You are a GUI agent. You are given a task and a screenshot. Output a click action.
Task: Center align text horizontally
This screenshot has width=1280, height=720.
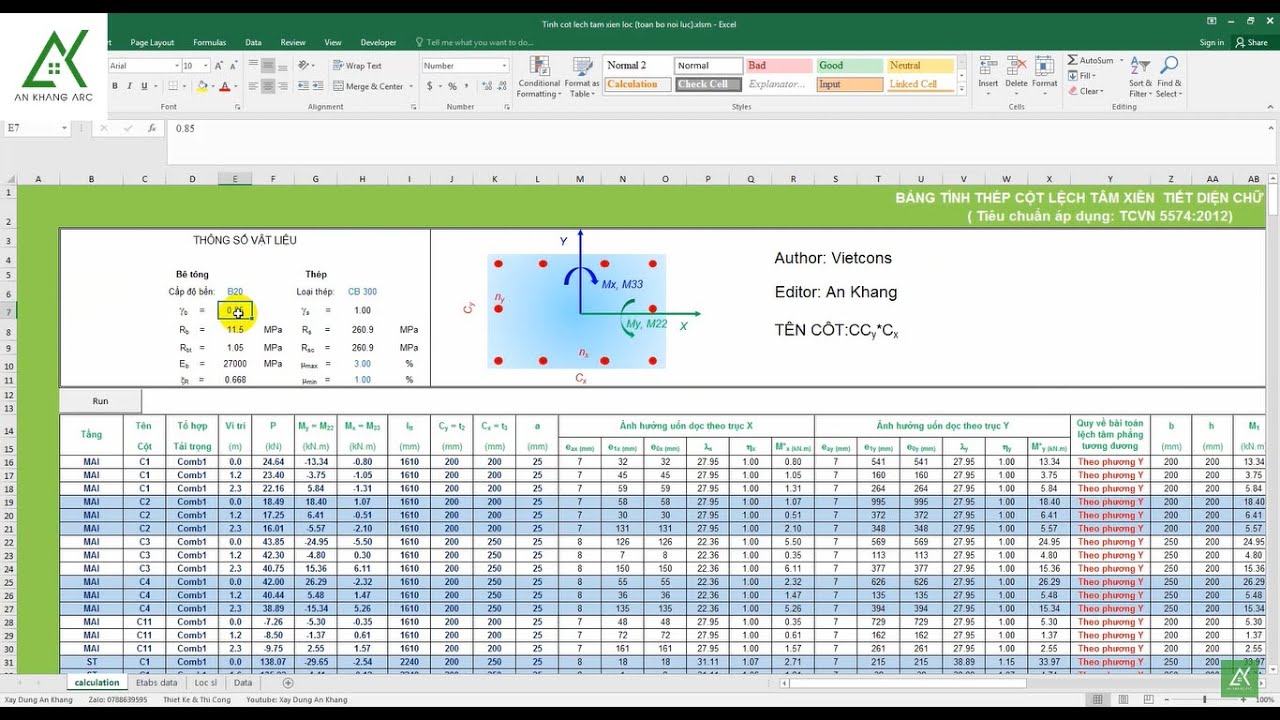click(268, 86)
